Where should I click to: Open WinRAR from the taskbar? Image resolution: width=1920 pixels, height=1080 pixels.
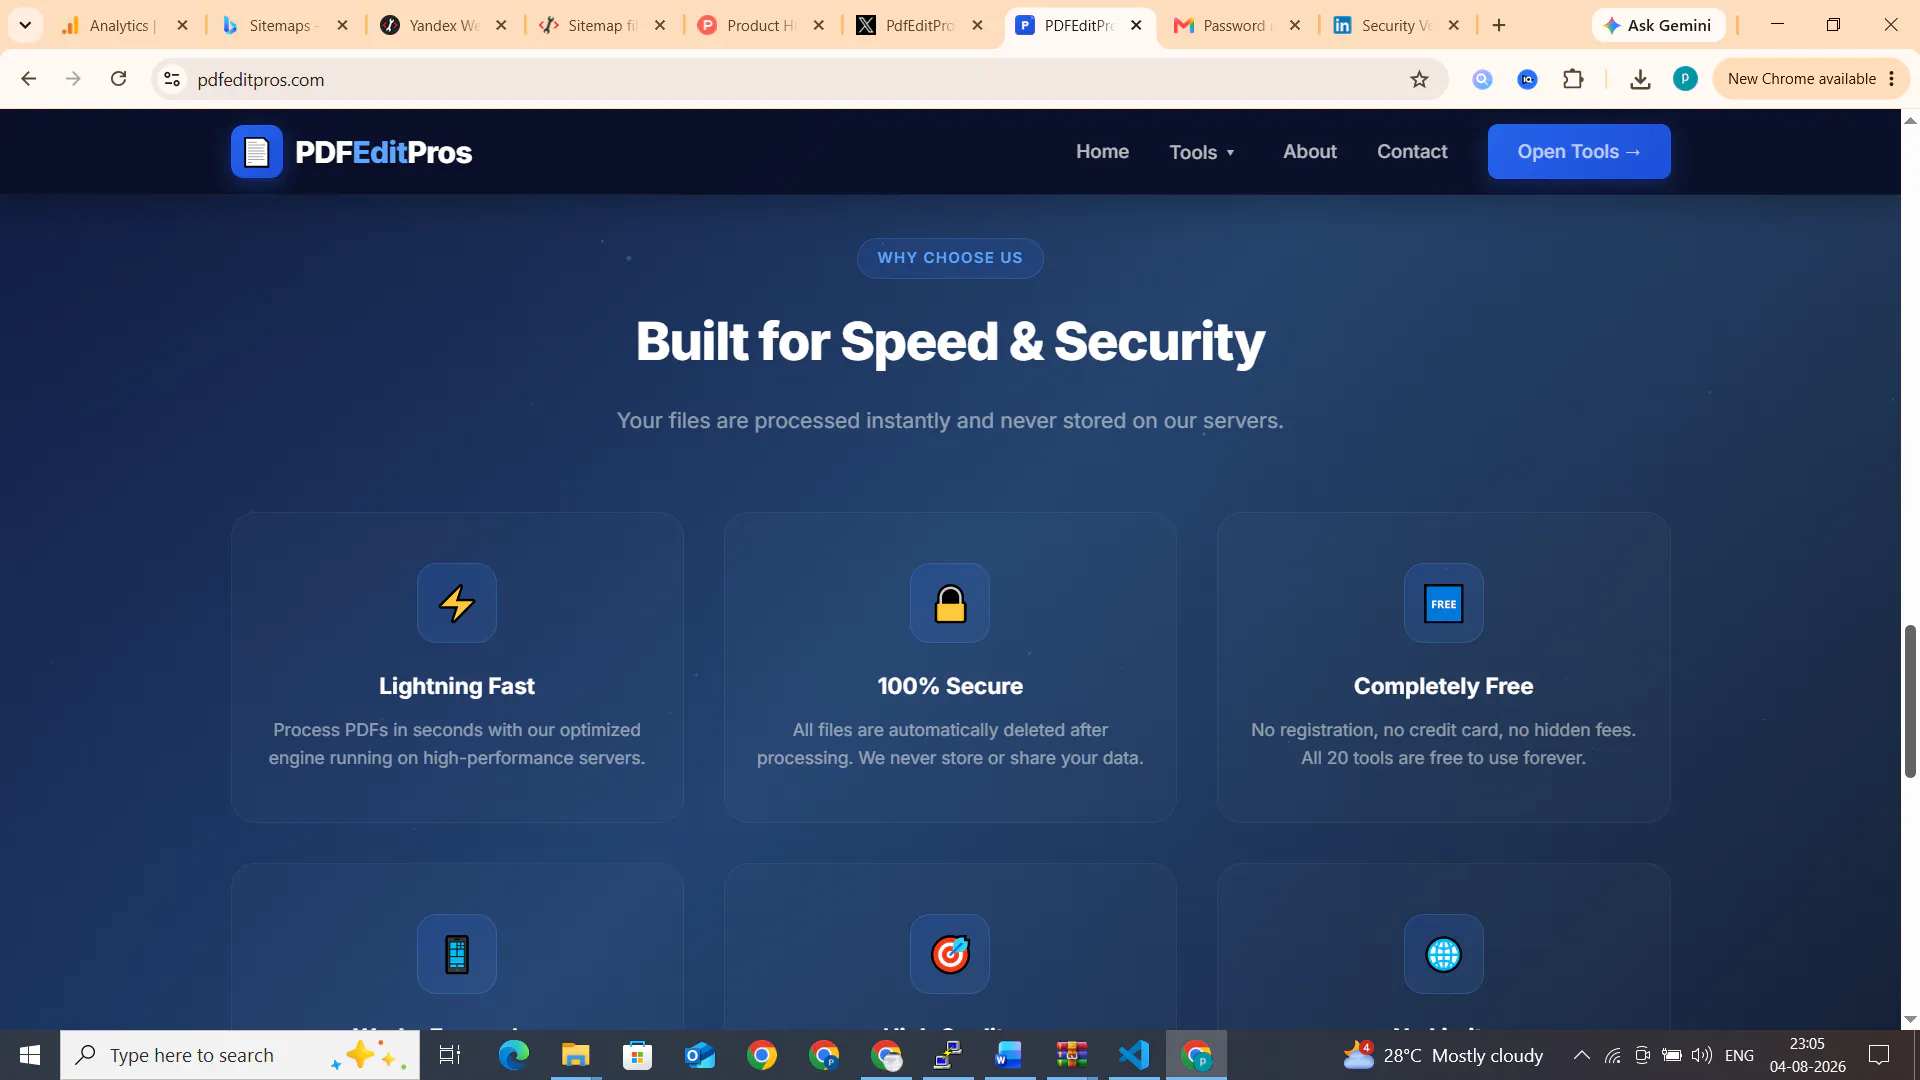pos(1071,1055)
